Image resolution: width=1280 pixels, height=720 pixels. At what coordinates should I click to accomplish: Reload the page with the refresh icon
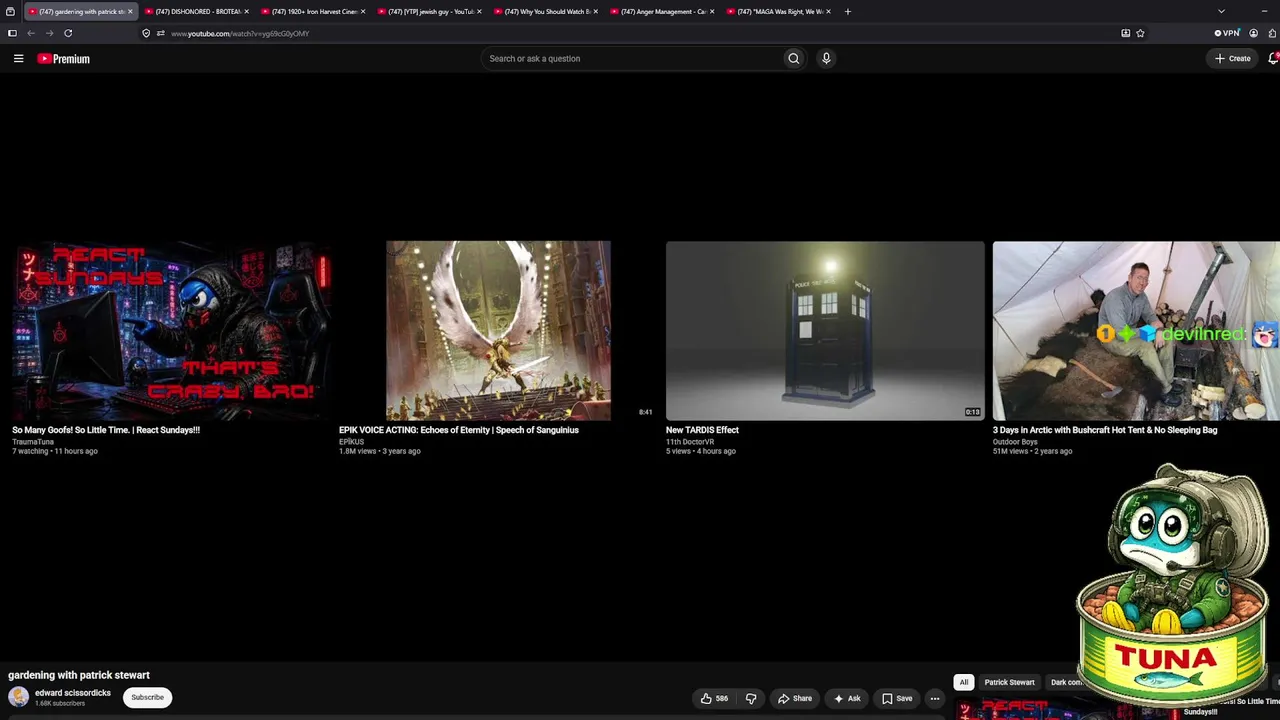tap(68, 33)
